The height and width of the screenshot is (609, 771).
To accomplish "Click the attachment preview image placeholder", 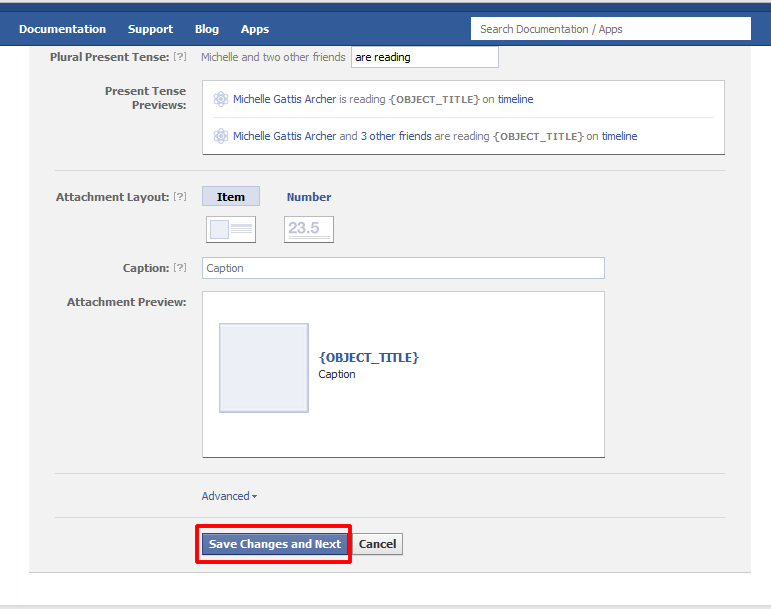I will 264,368.
